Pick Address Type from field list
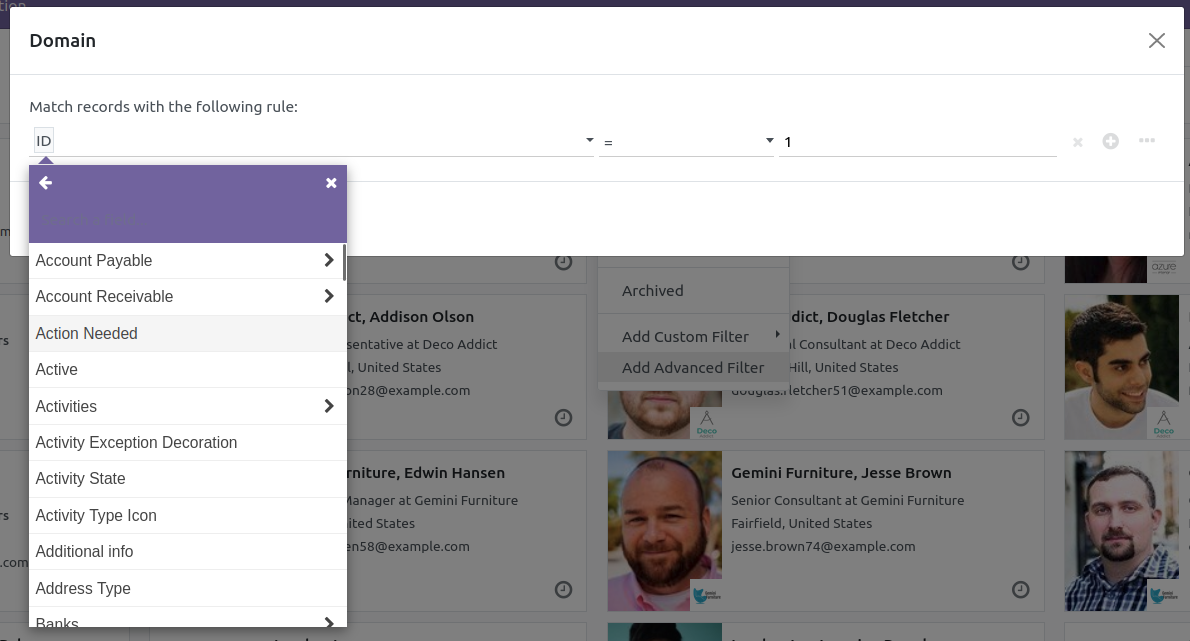The width and height of the screenshot is (1190, 641). click(83, 588)
